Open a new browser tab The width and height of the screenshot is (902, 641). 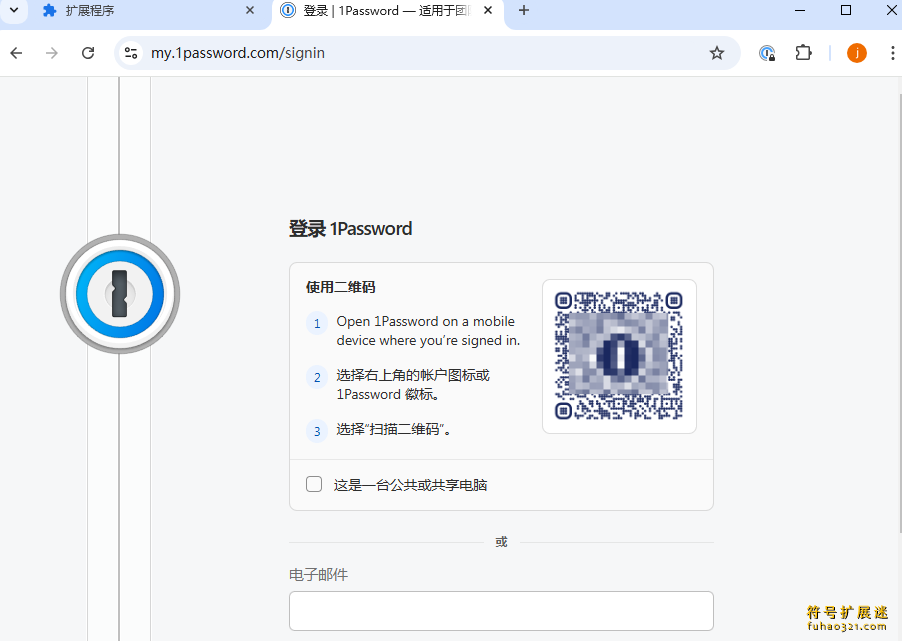click(x=523, y=10)
